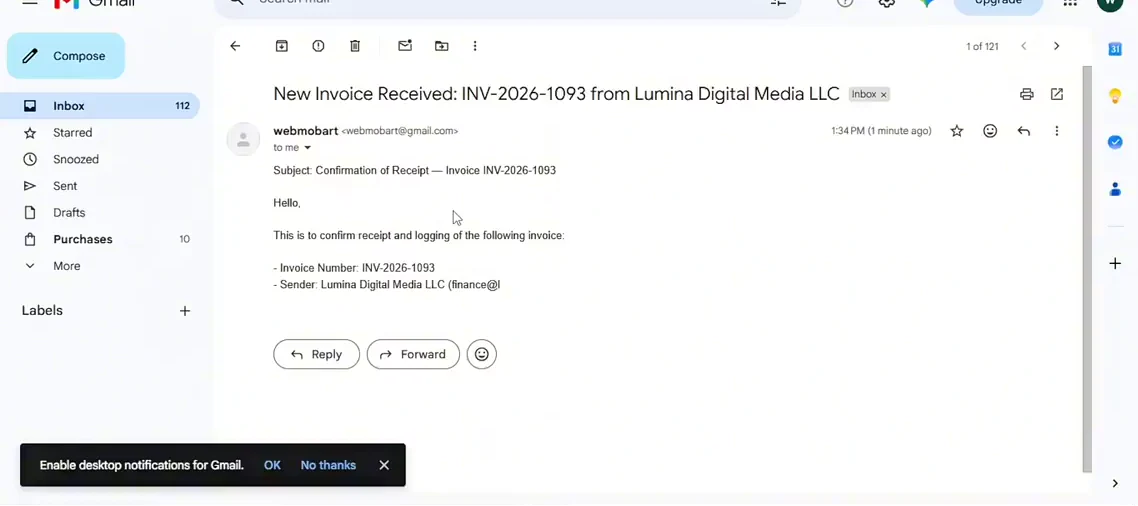Screen dimensions: 1138x506
Task: Star this message from webmobart
Action: pyautogui.click(x=957, y=131)
